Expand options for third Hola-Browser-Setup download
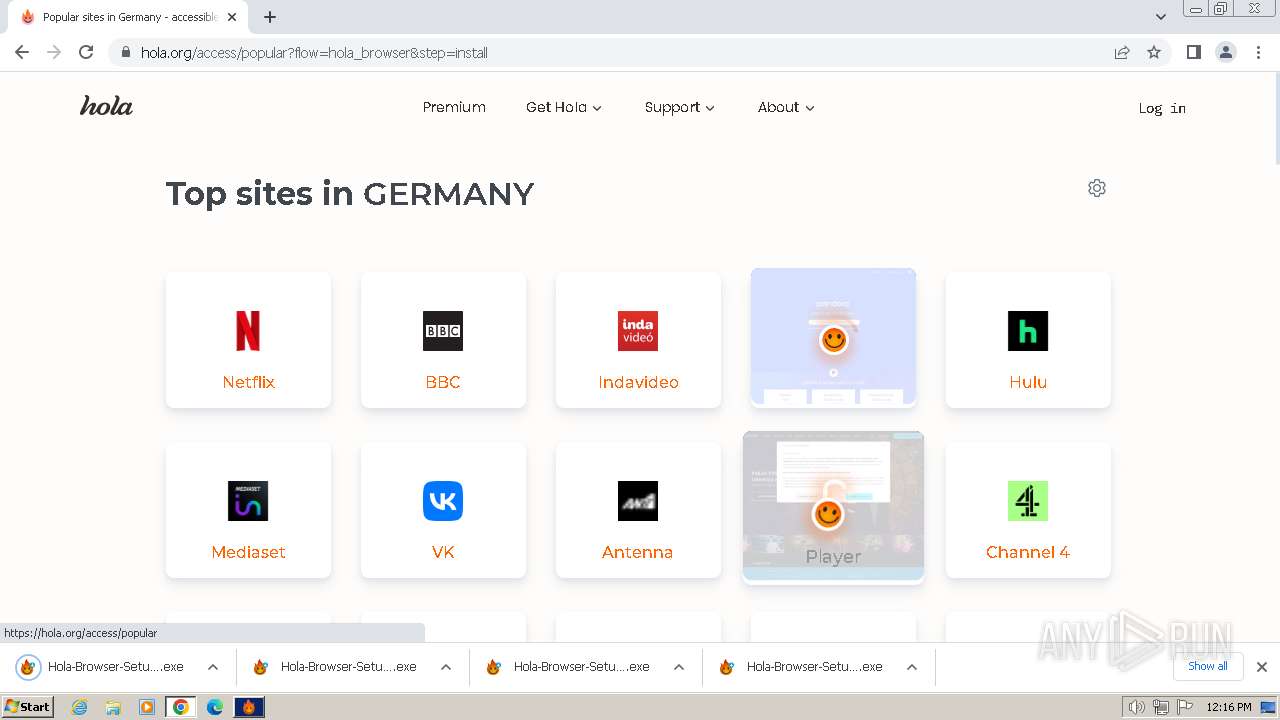Screen dimensions: 1280x720 [x=679, y=667]
